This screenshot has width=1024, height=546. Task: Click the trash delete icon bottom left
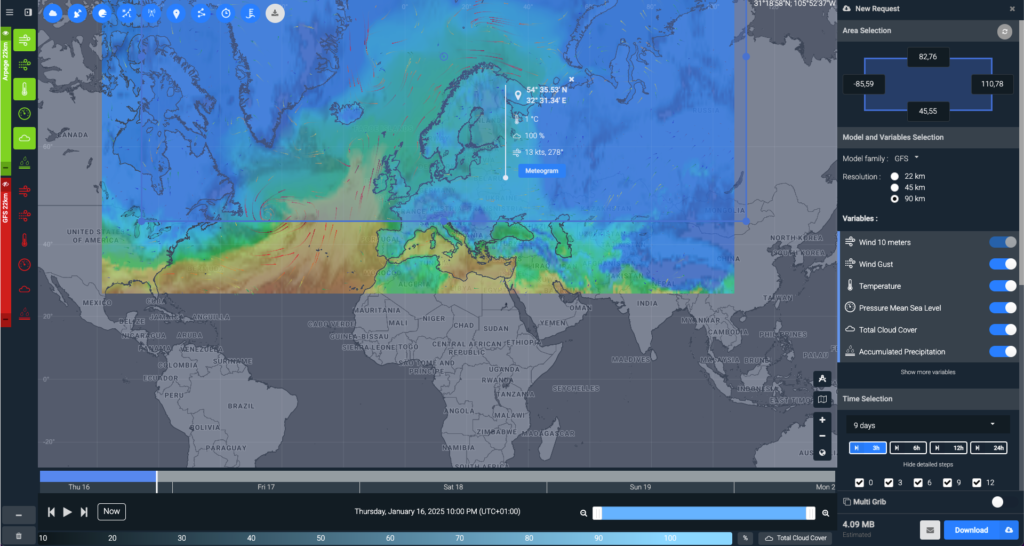pyautogui.click(x=19, y=536)
